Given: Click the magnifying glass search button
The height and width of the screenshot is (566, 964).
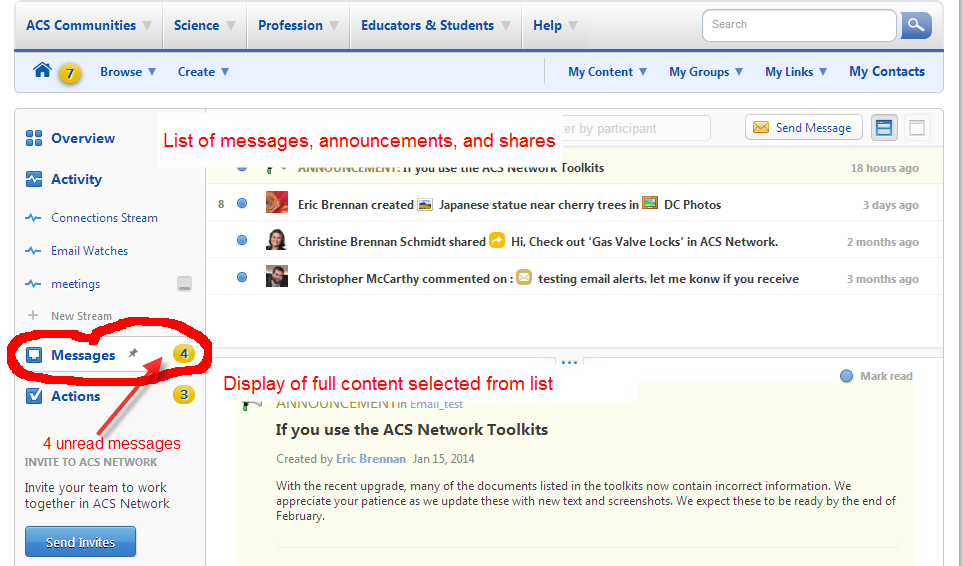Looking at the screenshot, I should coord(915,26).
